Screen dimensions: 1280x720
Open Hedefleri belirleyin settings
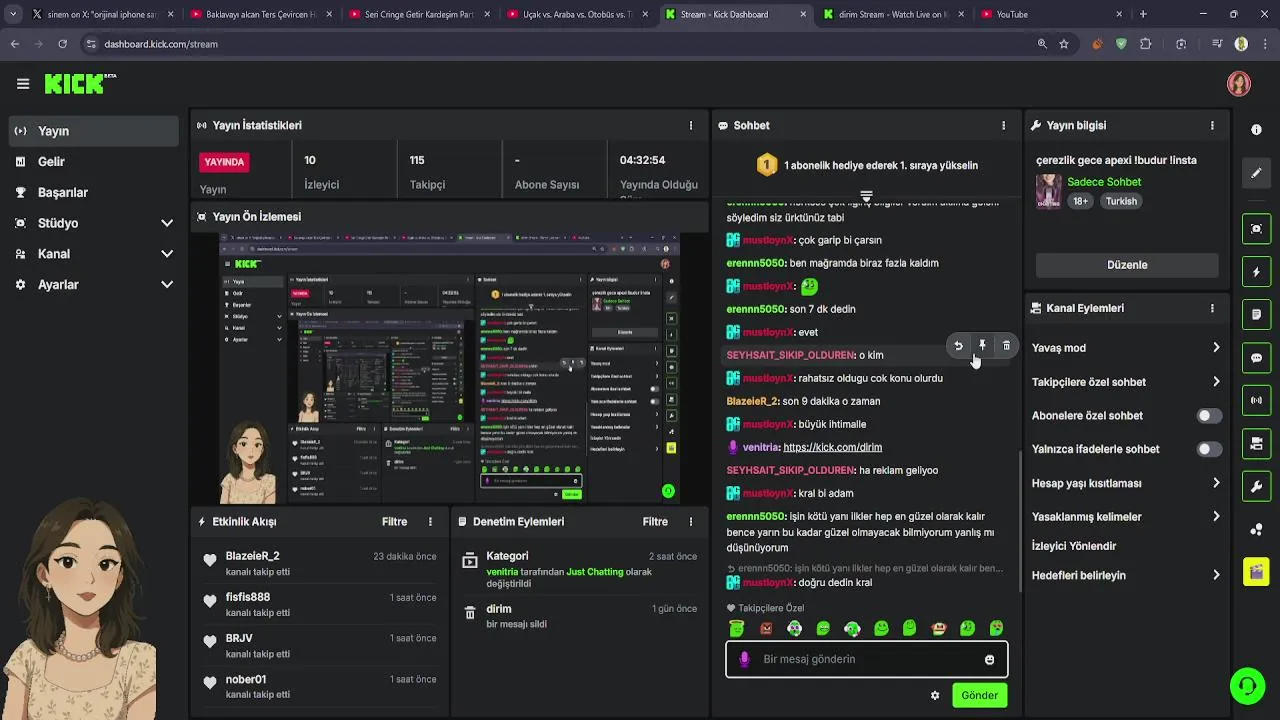coord(1126,575)
